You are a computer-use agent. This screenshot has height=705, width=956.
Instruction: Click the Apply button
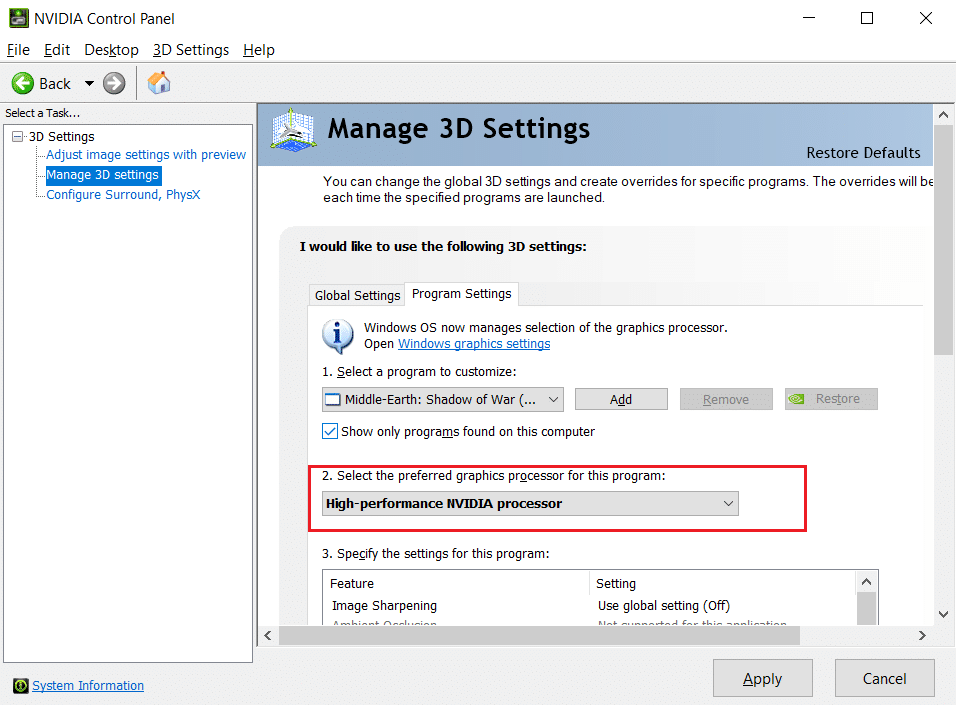coord(762,678)
